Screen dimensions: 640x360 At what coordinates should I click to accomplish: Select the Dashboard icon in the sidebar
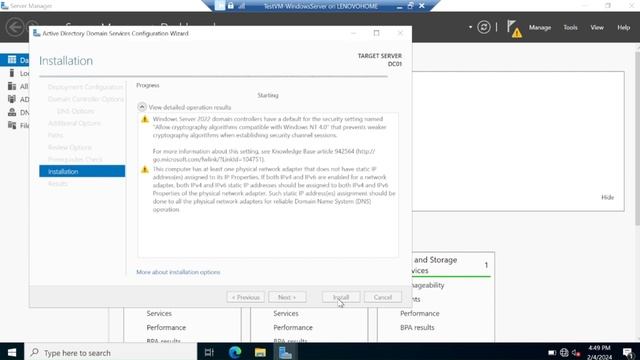(x=12, y=60)
